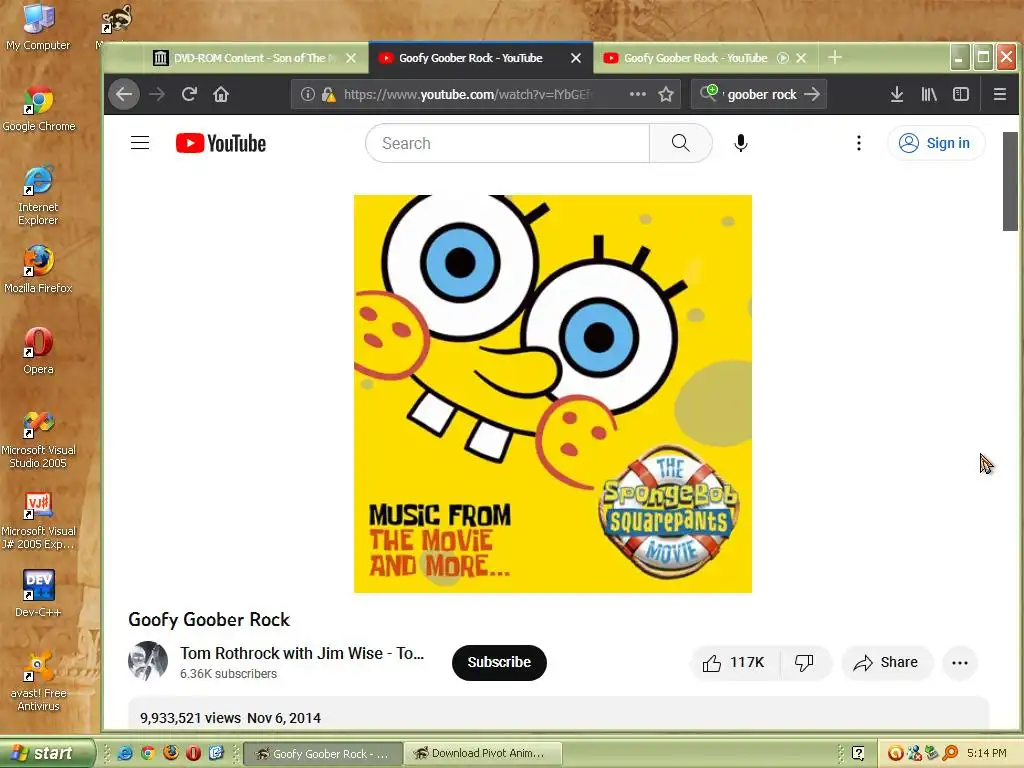Image resolution: width=1024 pixels, height=768 pixels.
Task: Open Firefox home page via house icon
Action: [221, 95]
